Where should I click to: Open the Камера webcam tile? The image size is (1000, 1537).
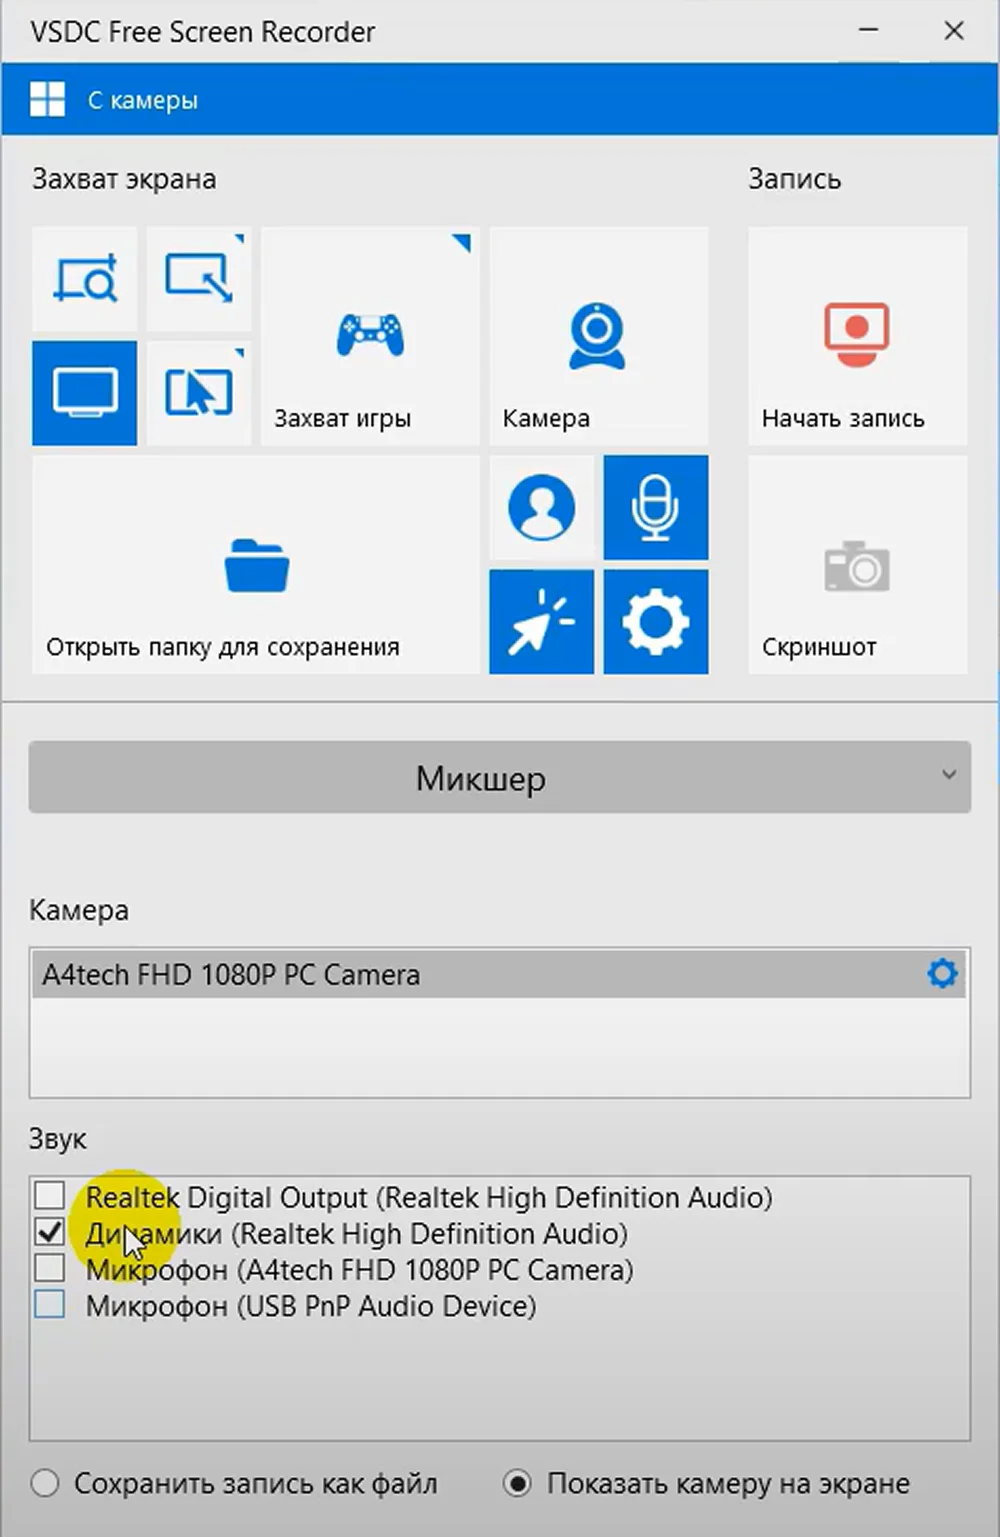point(598,336)
